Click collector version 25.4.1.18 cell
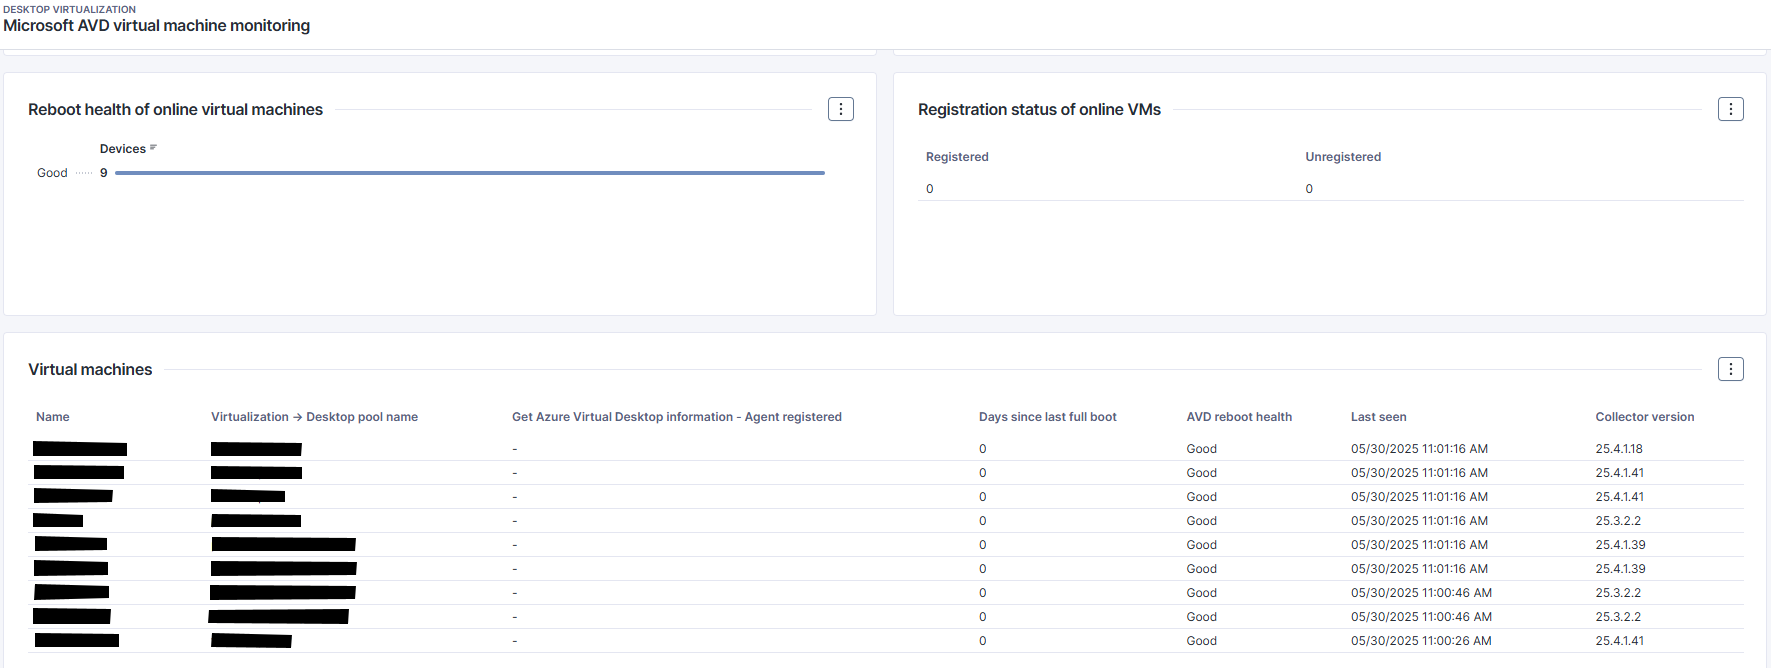Screen dimensions: 1771x668 (x=1618, y=449)
